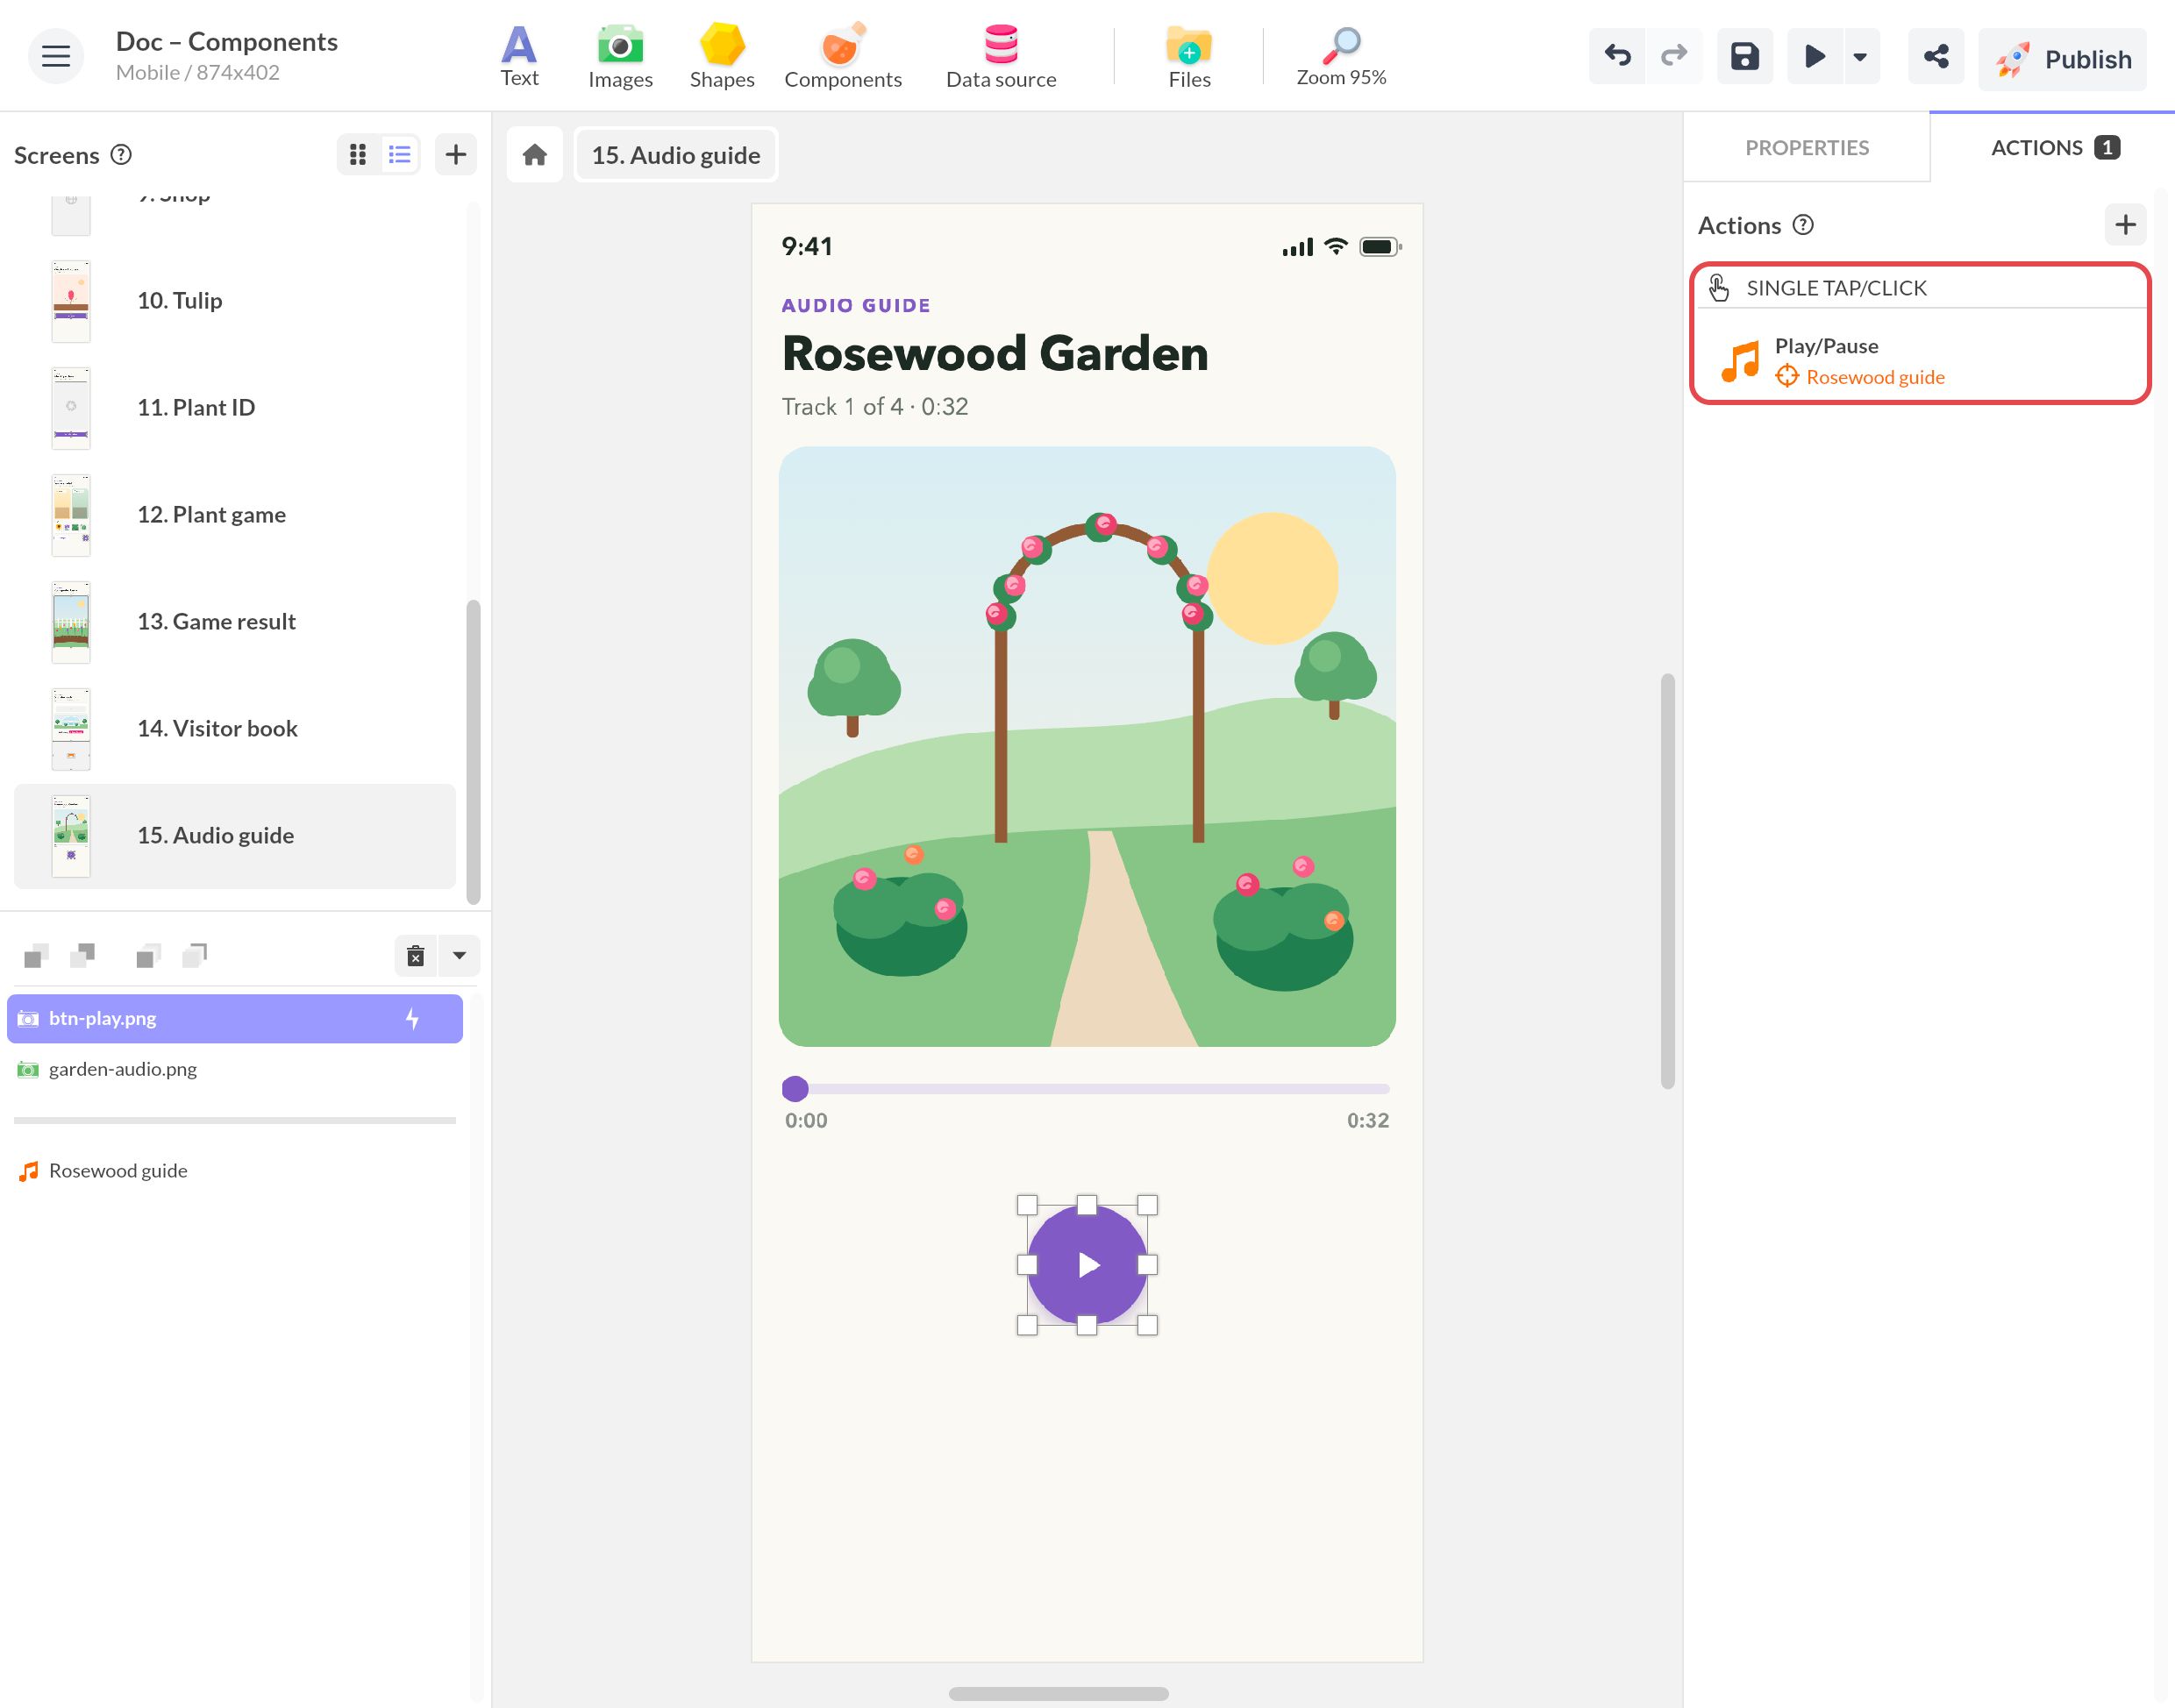Select the Text tool
The image size is (2175, 1708).
[519, 57]
